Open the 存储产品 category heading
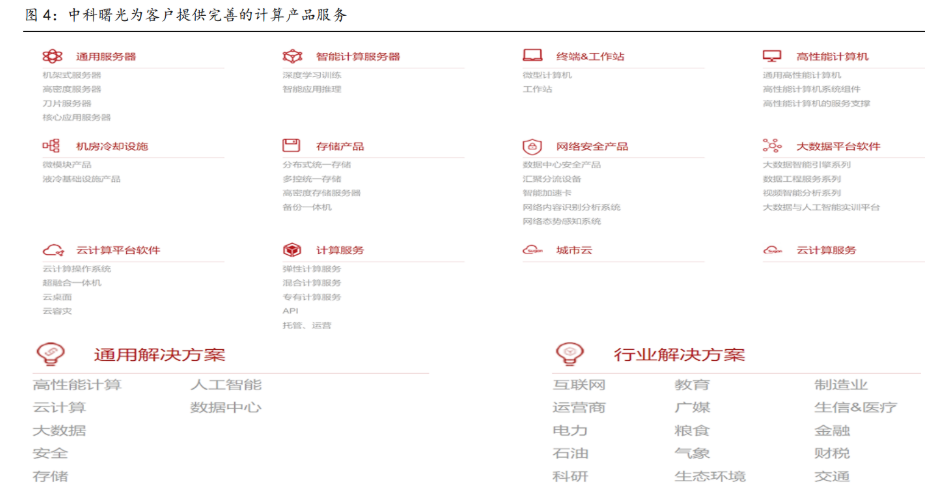925x490 pixels. (x=340, y=146)
